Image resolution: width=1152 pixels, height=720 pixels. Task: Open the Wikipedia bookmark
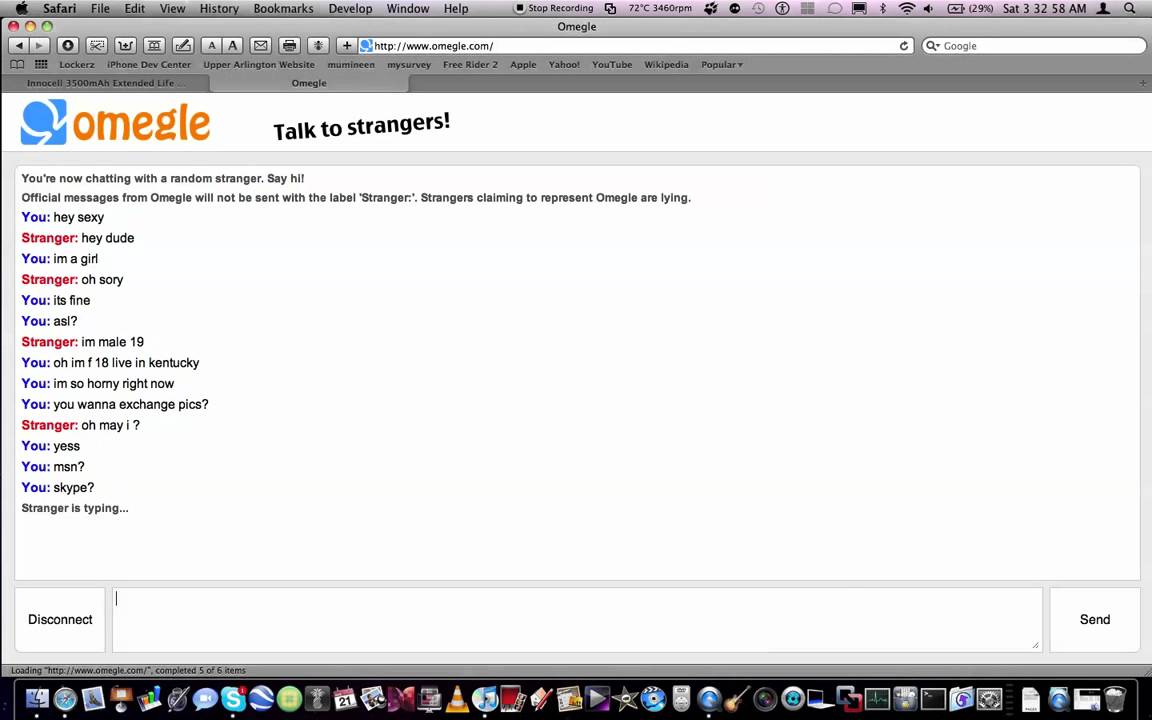point(666,65)
